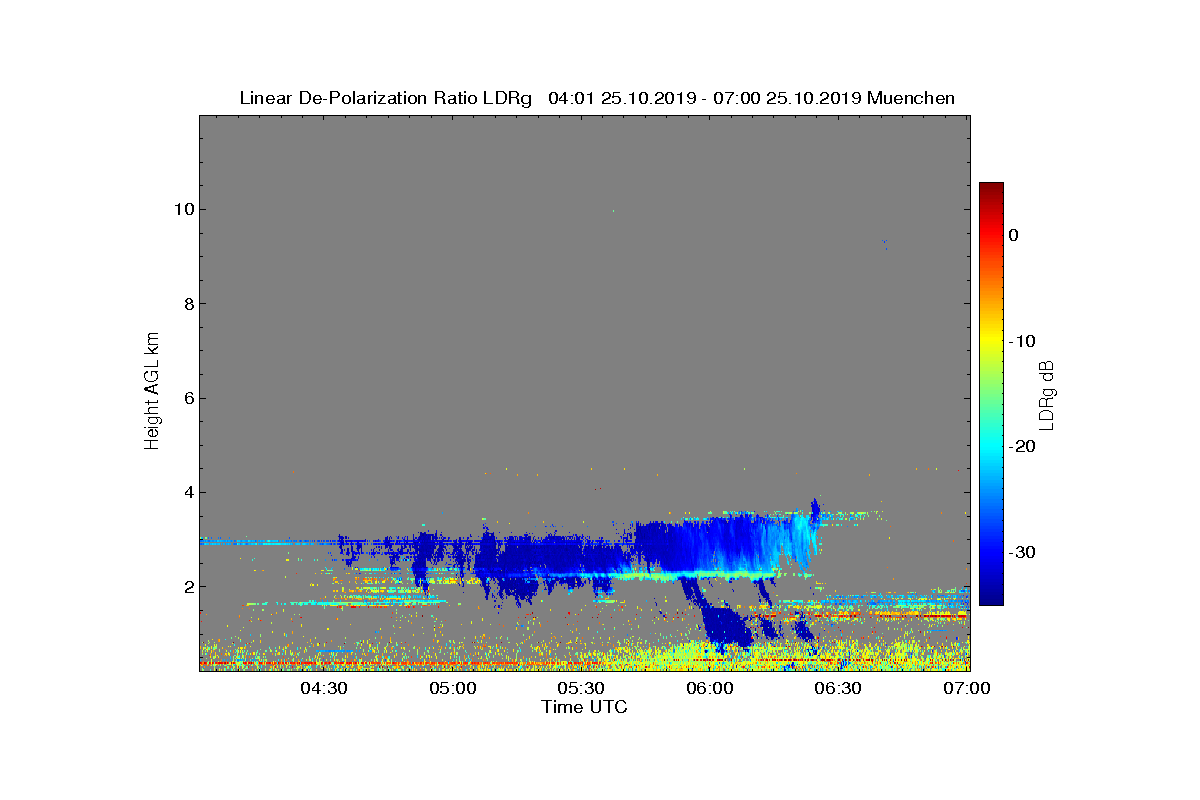Click the colorbar label '-10'
The height and width of the screenshot is (800, 1200).
coord(1020,341)
